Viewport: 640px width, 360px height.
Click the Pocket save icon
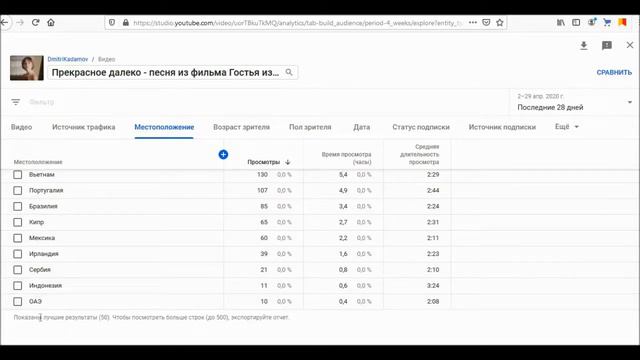486,22
